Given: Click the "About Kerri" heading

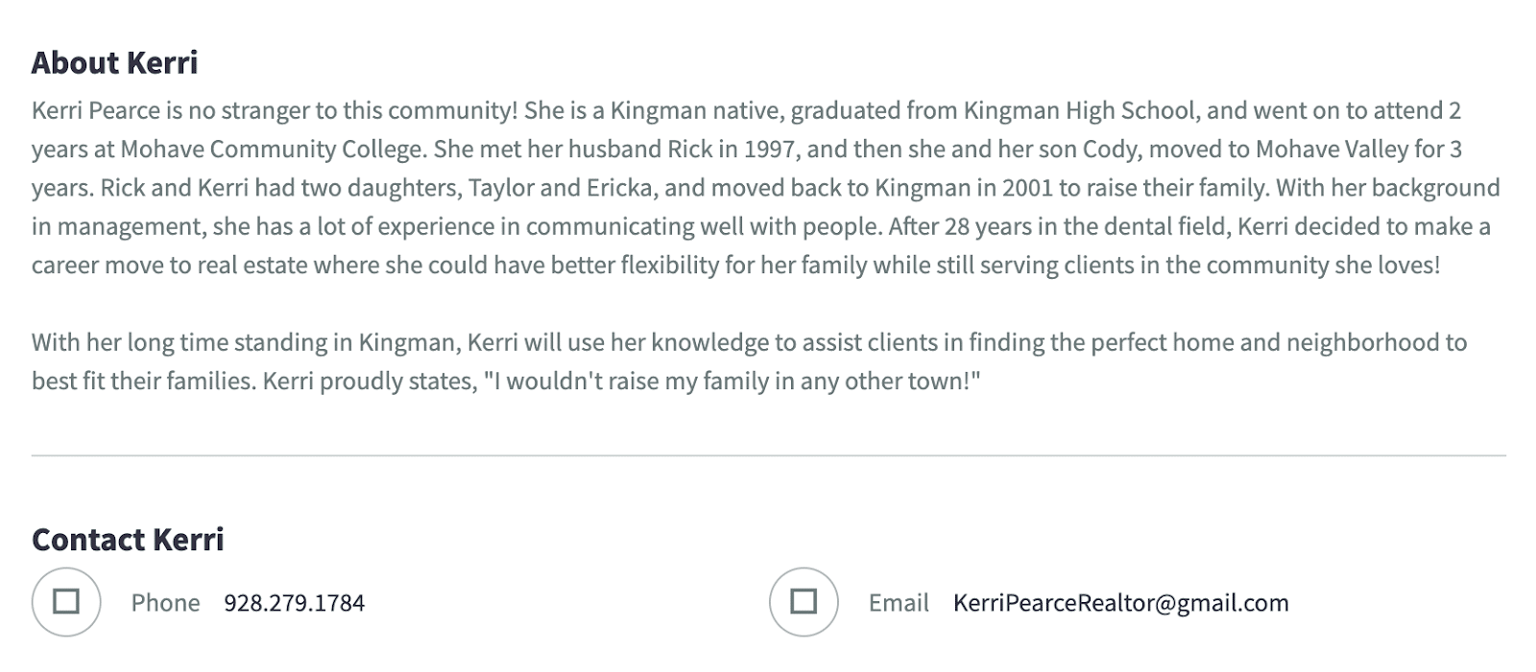Looking at the screenshot, I should (114, 63).
